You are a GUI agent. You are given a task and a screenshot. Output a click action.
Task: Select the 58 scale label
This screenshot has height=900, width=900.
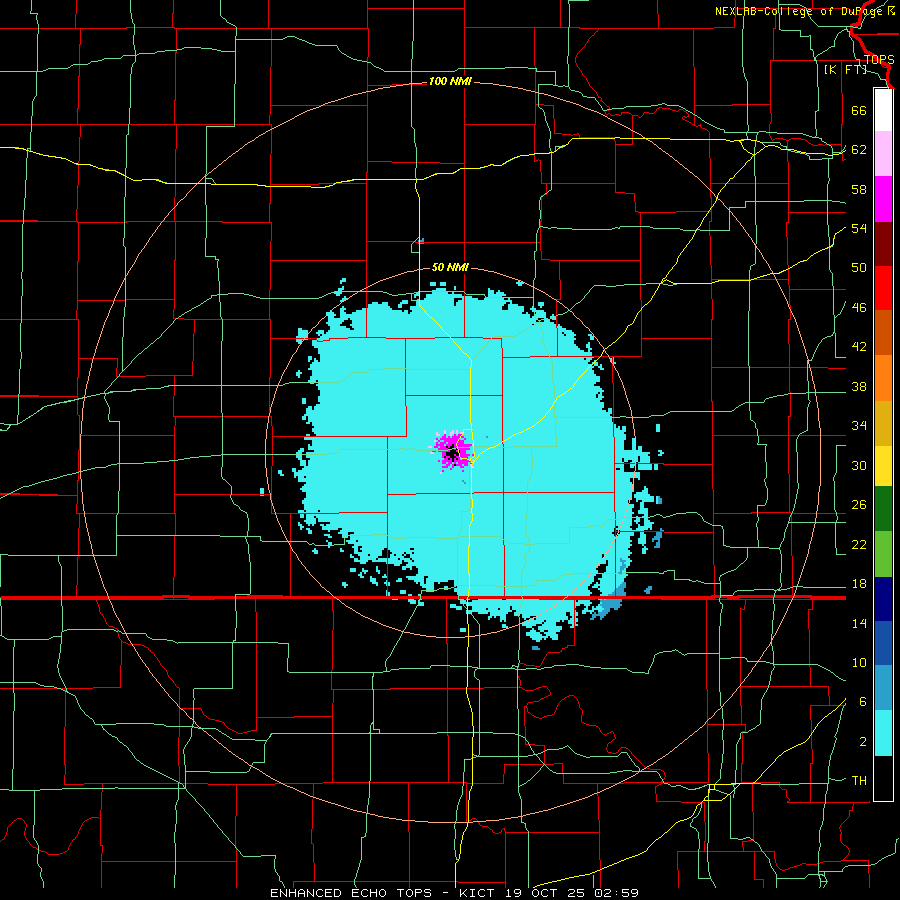(859, 189)
